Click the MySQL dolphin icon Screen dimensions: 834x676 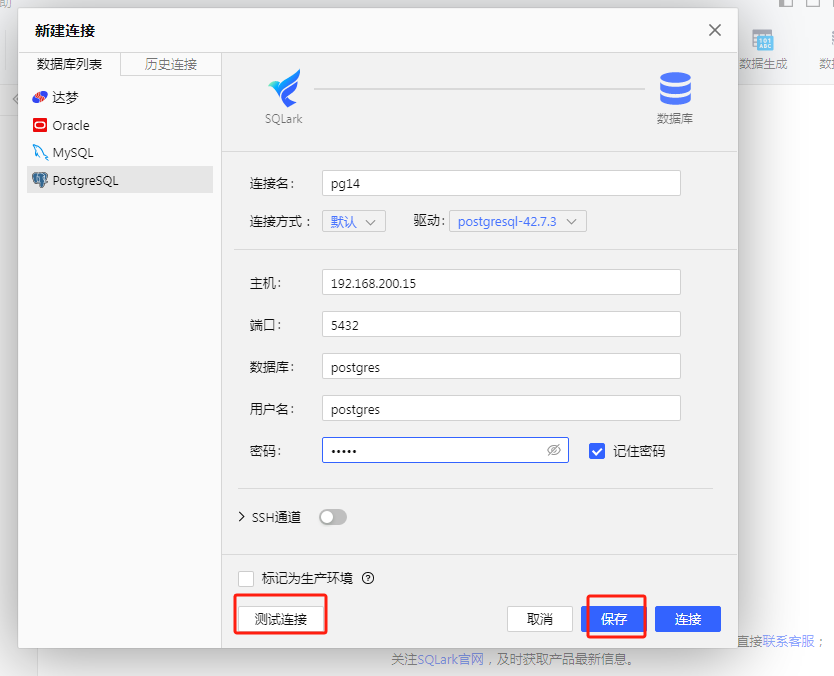coord(40,152)
